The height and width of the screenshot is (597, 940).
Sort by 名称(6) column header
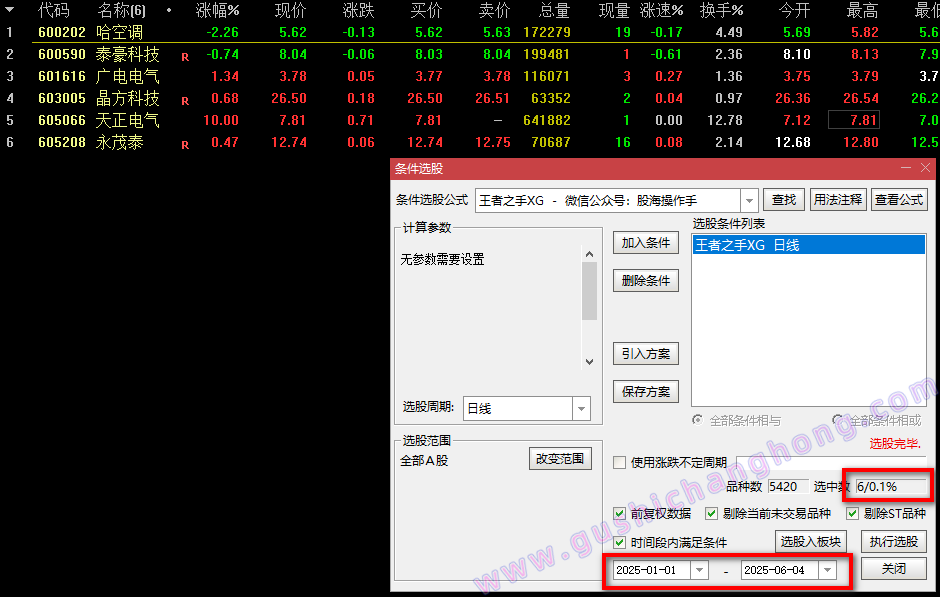121,10
